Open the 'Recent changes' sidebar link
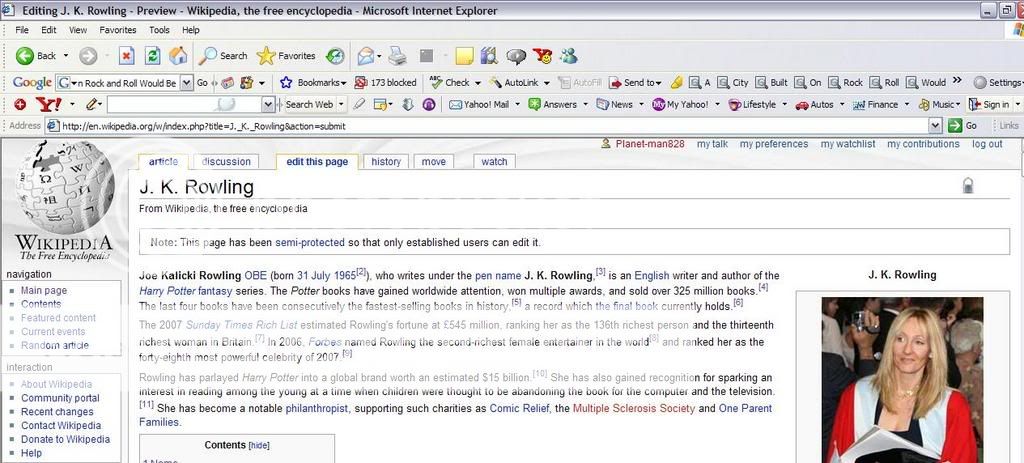 tap(57, 411)
